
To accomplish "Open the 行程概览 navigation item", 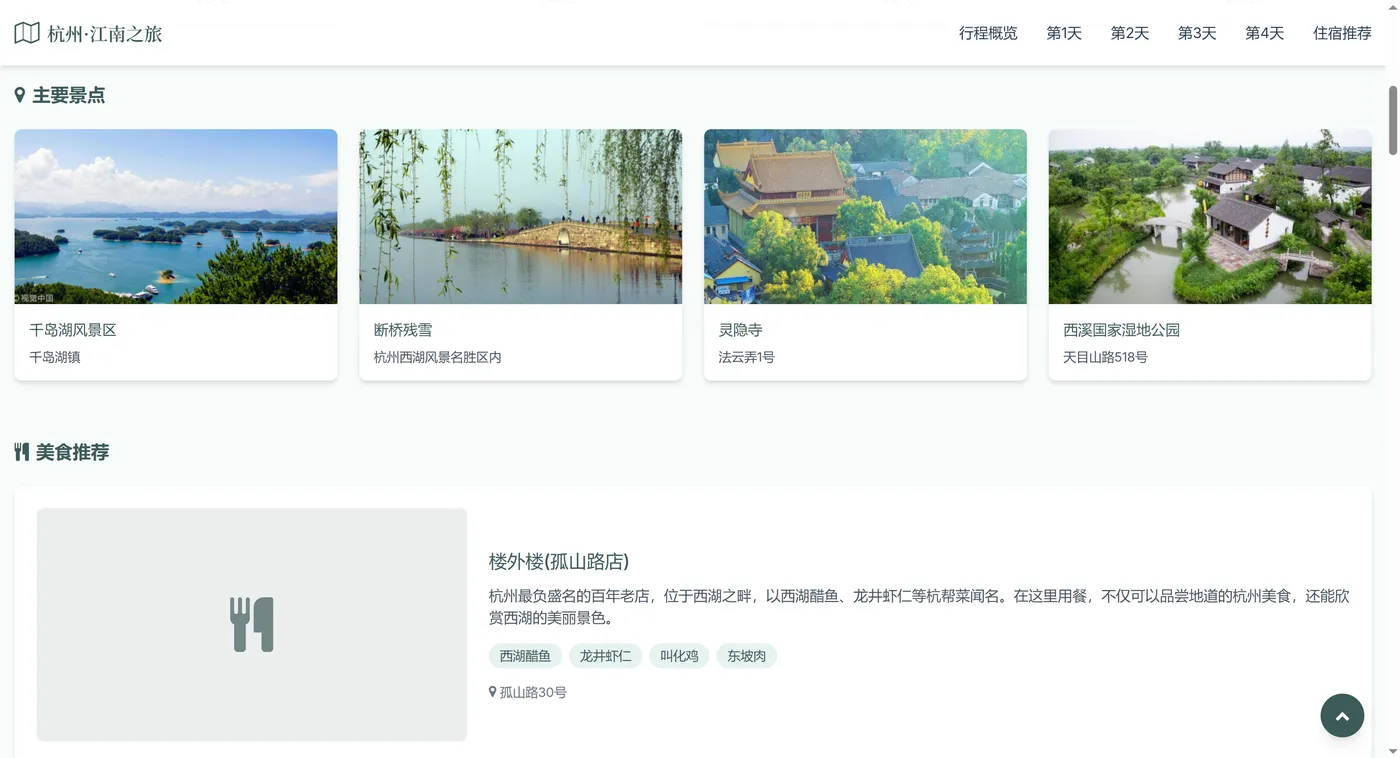I will click(x=987, y=33).
